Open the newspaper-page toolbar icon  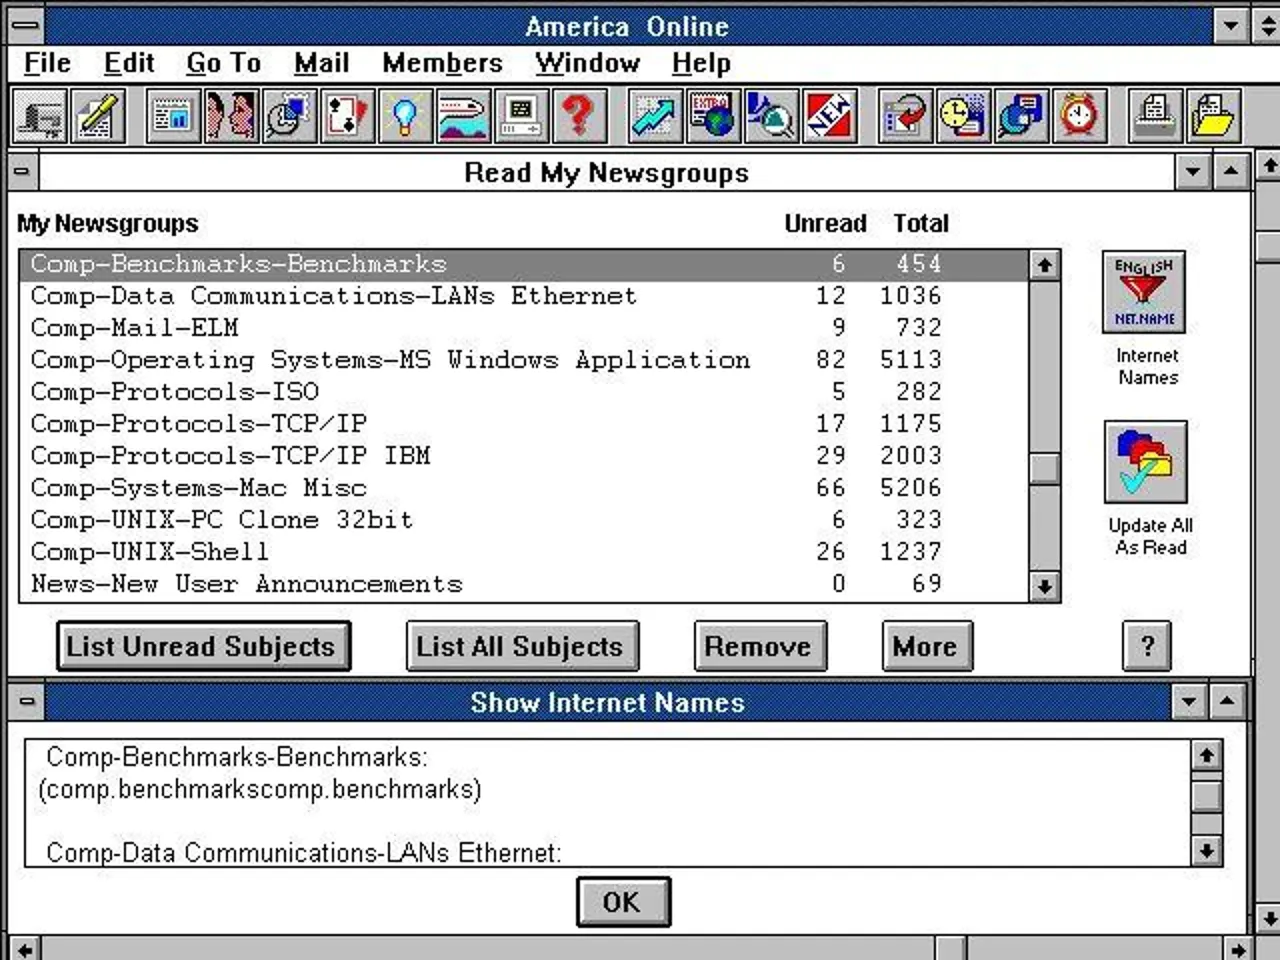173,116
